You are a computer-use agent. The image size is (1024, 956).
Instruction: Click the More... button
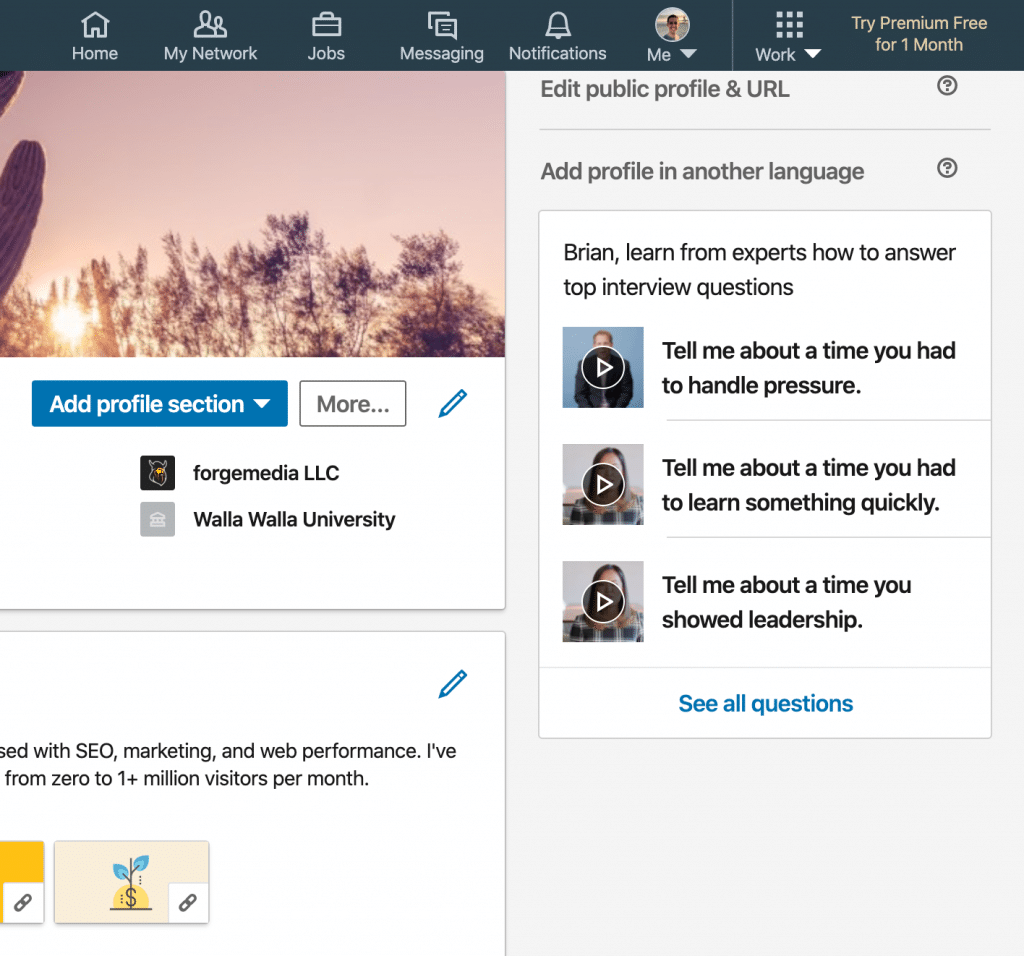click(x=353, y=404)
